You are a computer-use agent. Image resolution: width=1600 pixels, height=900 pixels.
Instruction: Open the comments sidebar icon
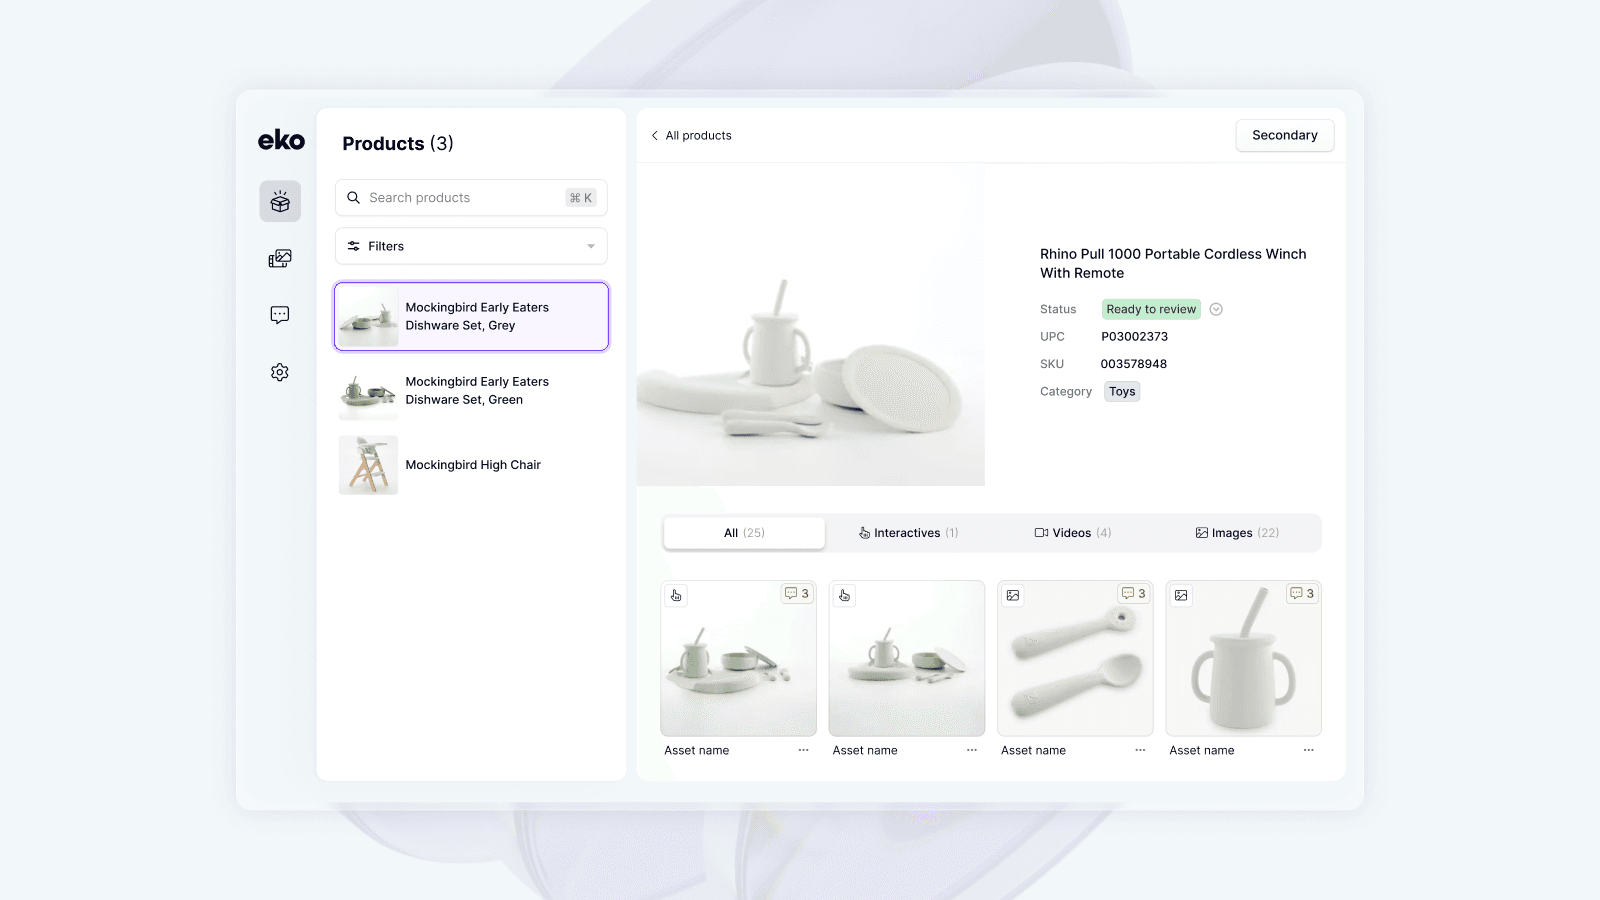280,315
